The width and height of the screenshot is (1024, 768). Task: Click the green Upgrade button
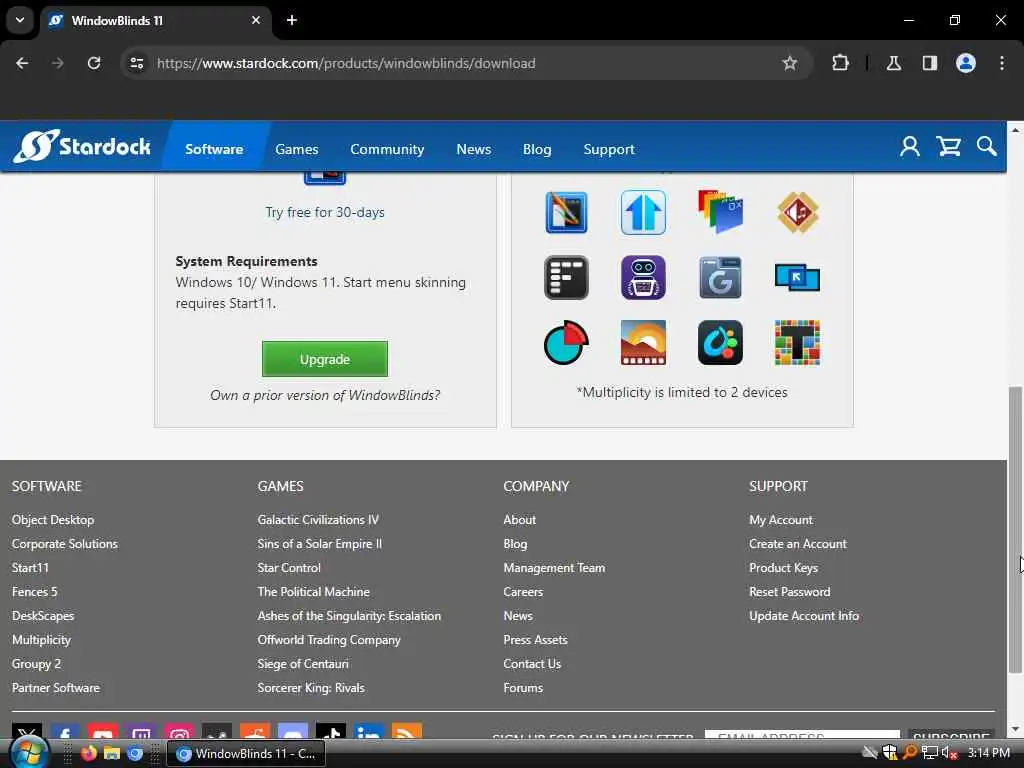pyautogui.click(x=325, y=359)
